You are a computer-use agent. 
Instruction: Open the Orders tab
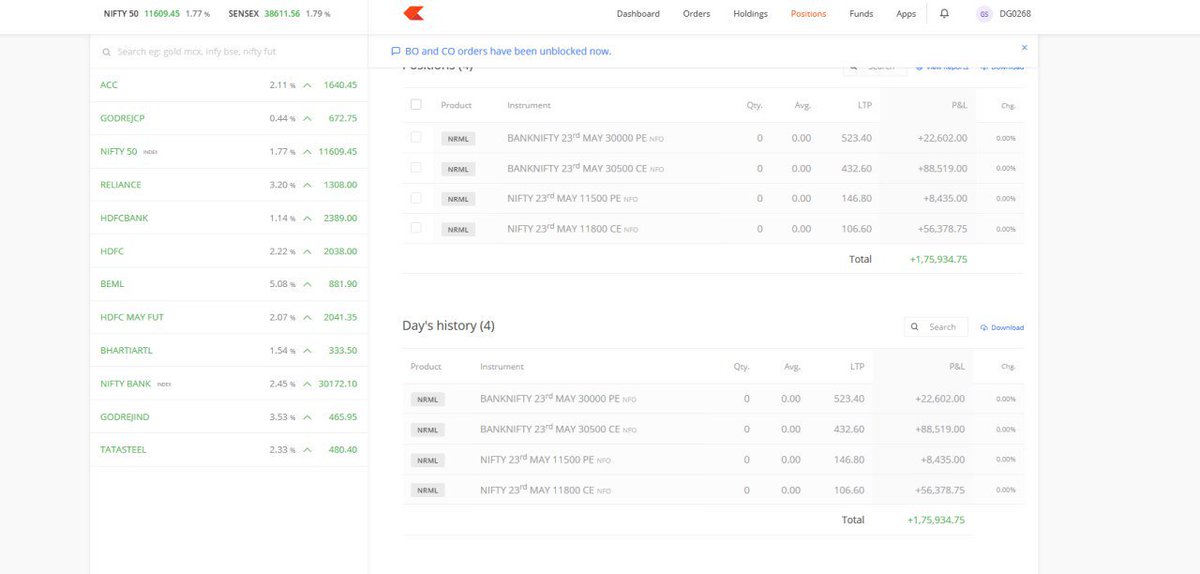(696, 14)
